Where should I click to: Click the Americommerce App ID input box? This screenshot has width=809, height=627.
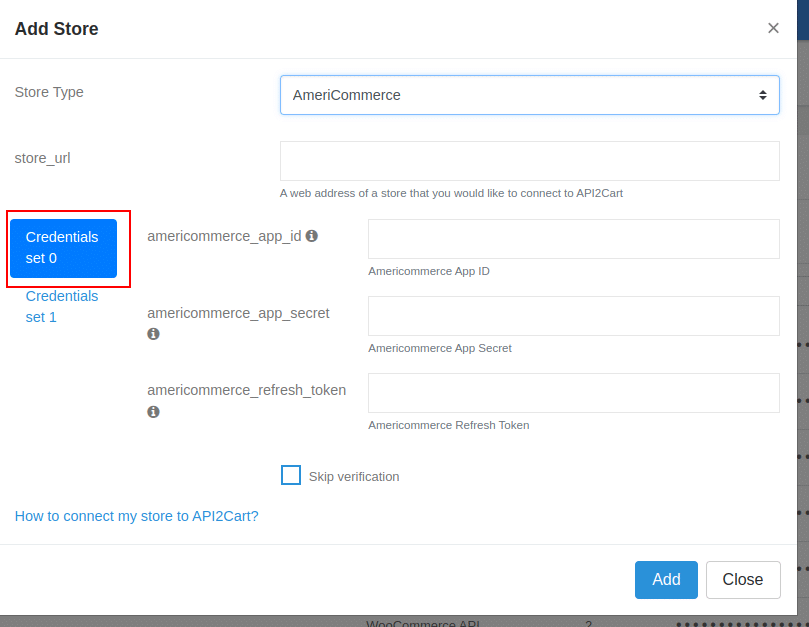pyautogui.click(x=573, y=238)
